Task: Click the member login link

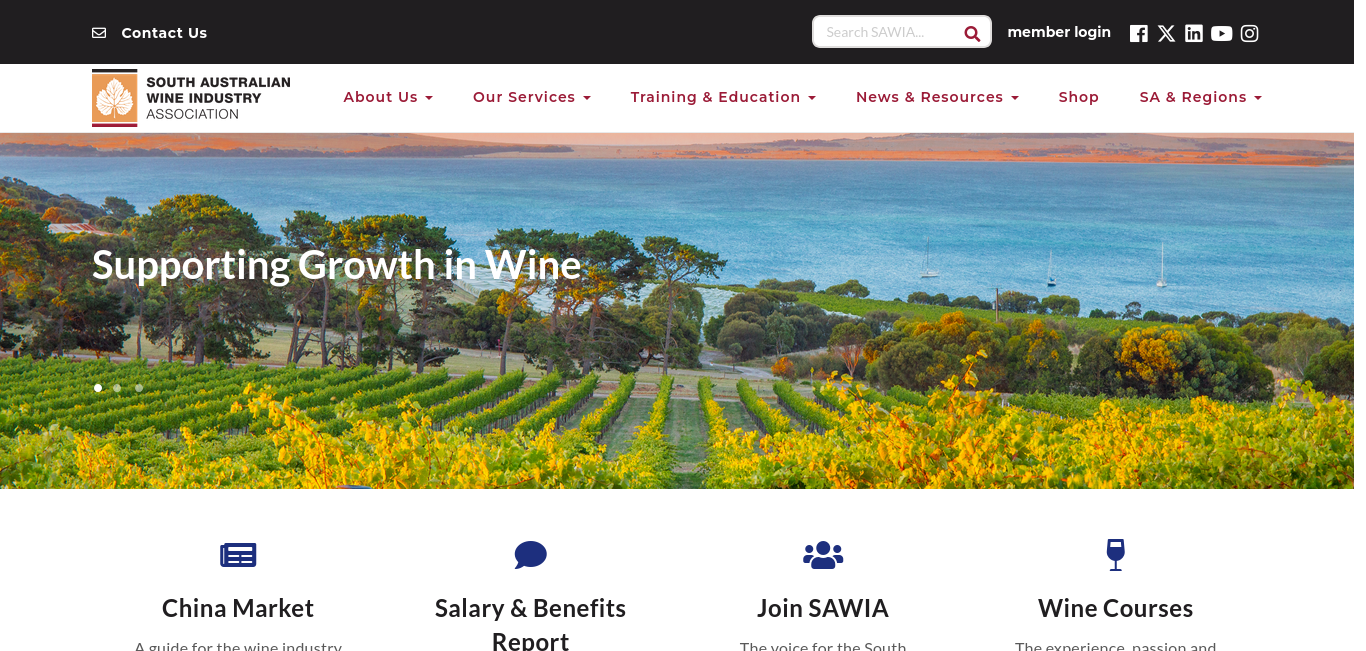Action: point(1059,32)
